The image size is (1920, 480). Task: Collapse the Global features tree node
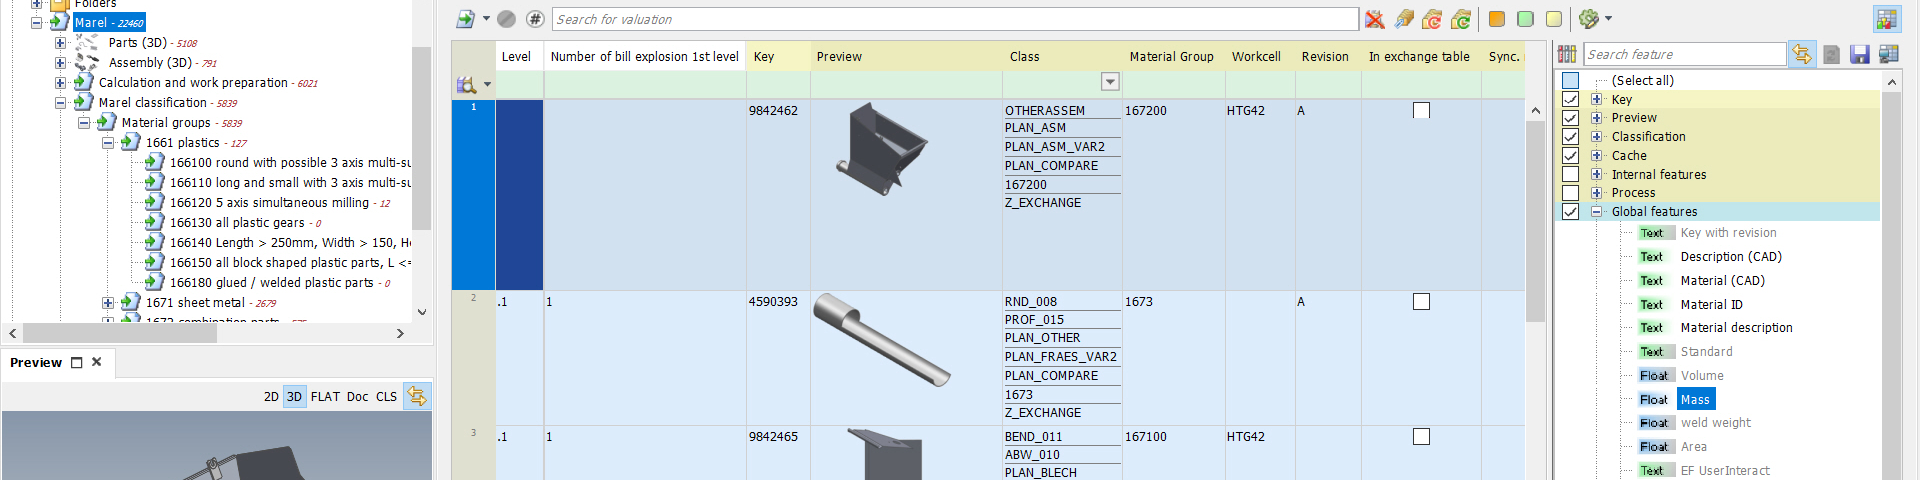1597,212
